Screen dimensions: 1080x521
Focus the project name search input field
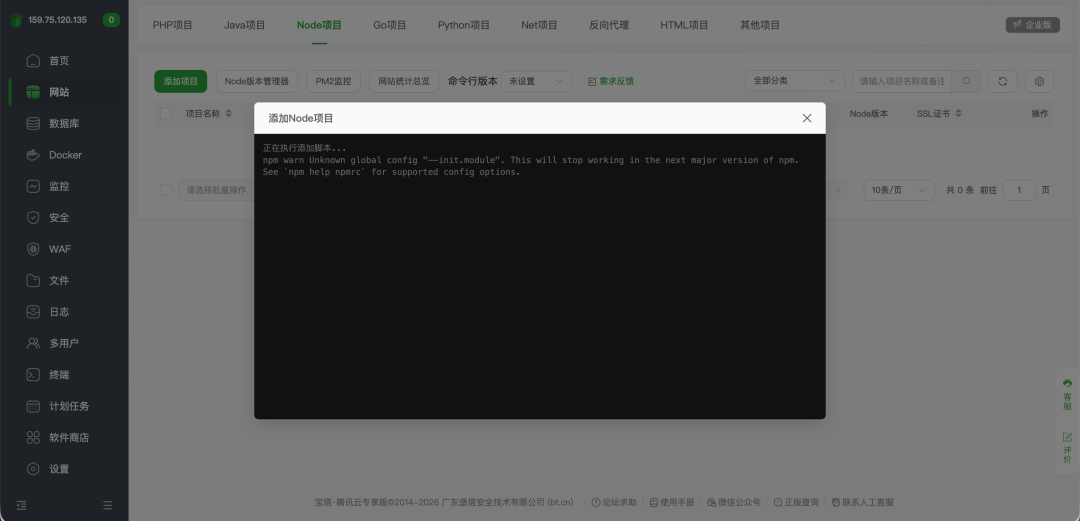(902, 81)
